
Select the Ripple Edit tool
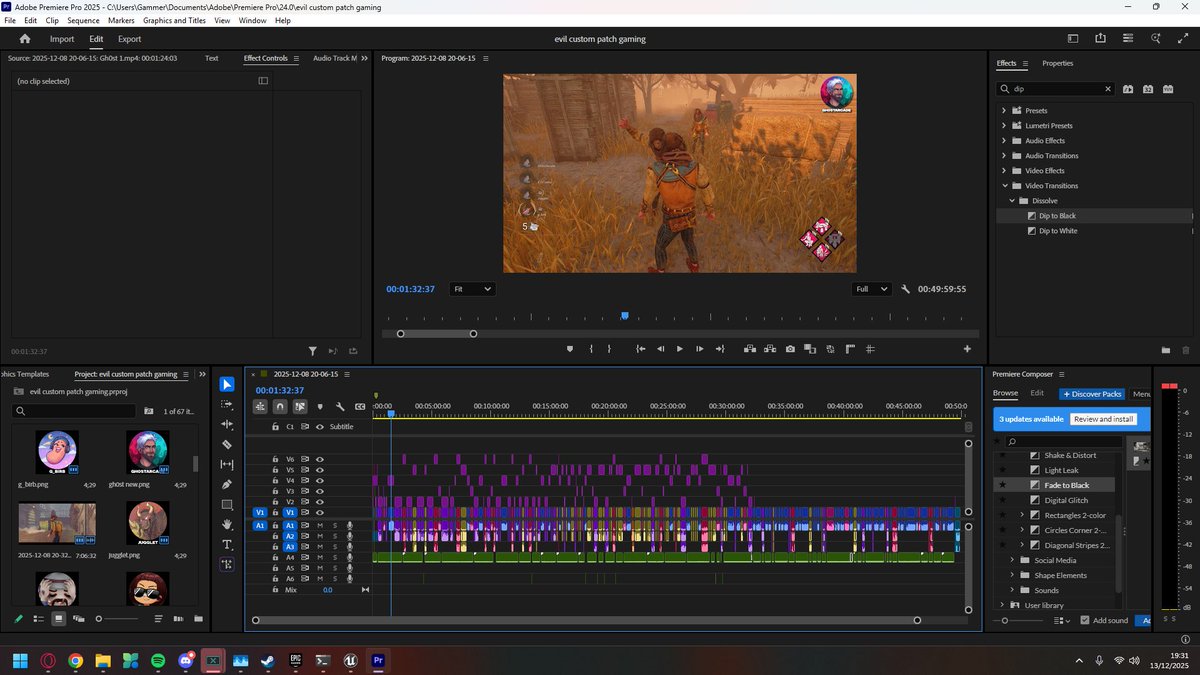coord(227,424)
